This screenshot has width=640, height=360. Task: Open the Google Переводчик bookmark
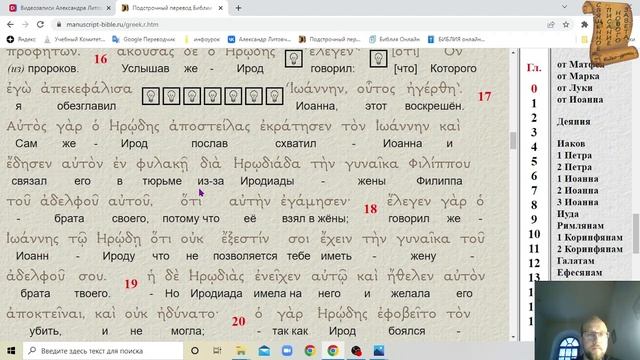[143, 39]
